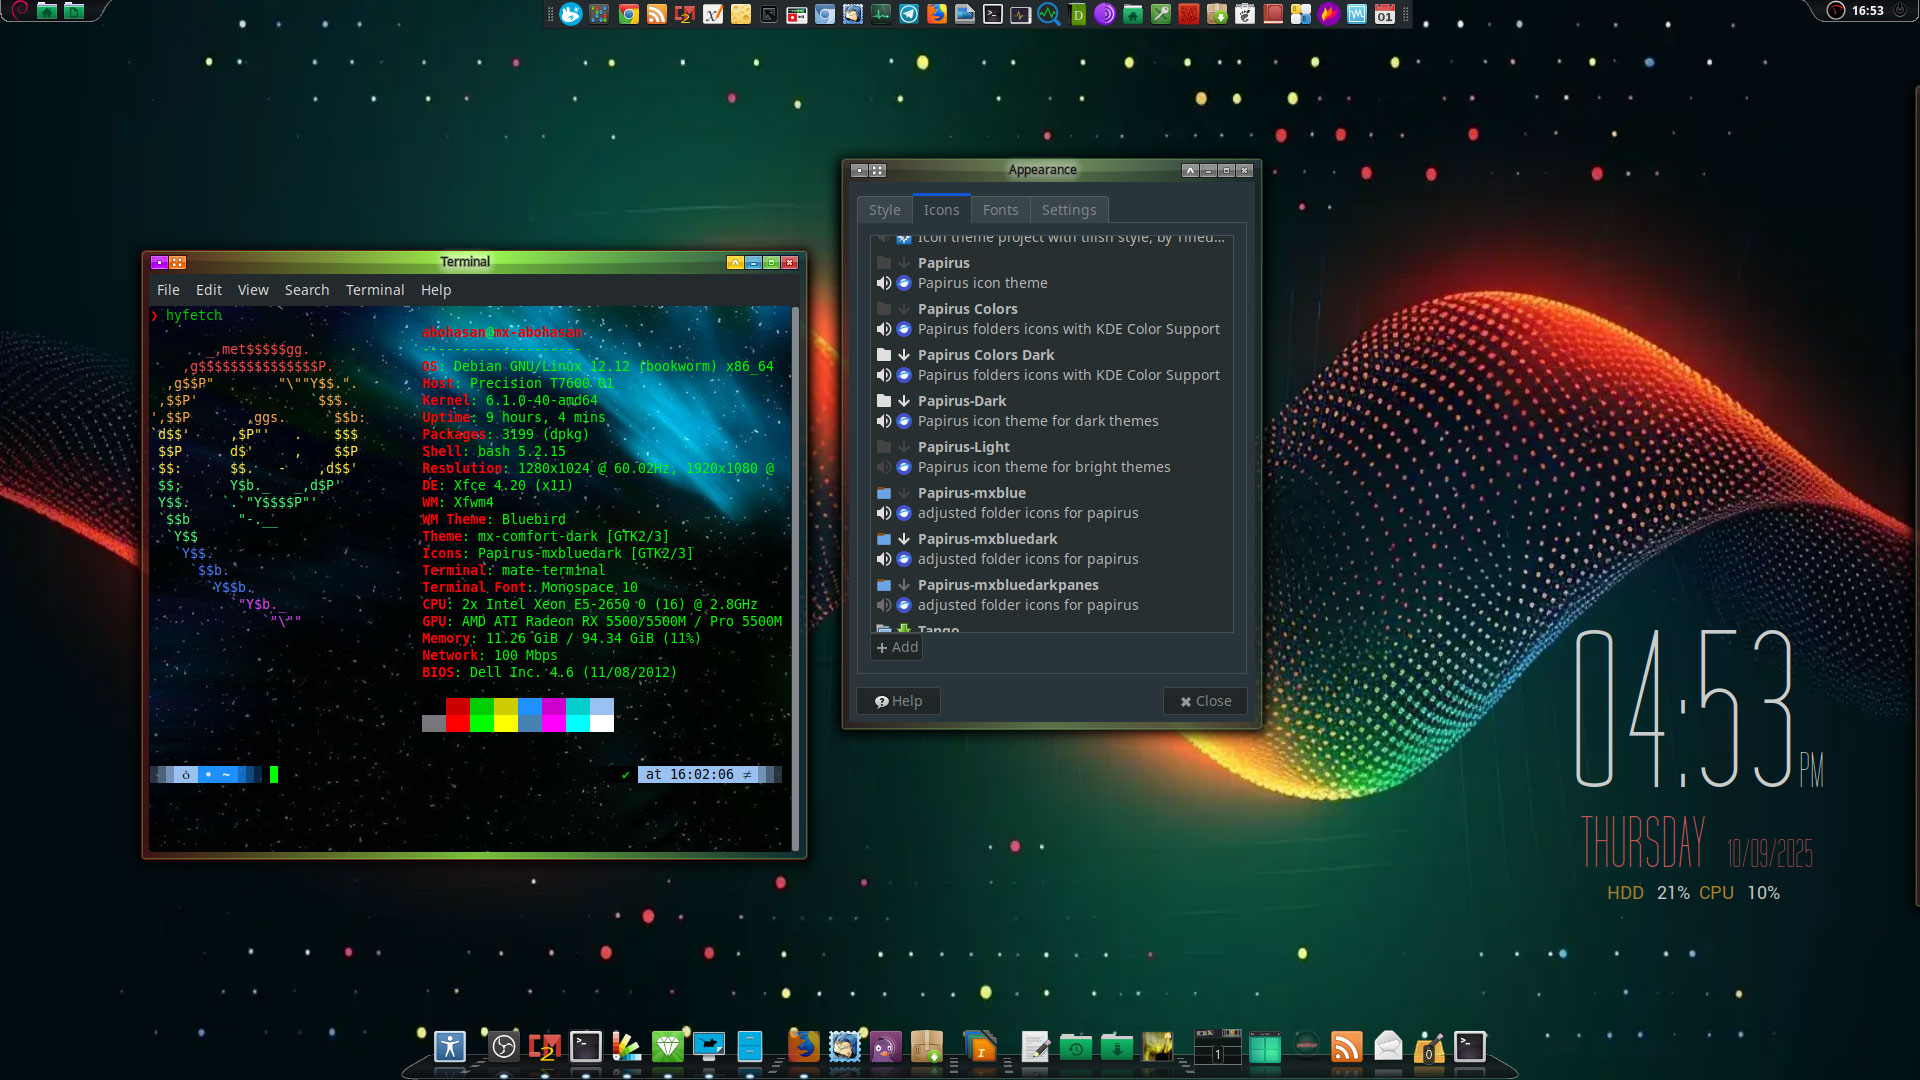Click the Add button below the theme list
The height and width of the screenshot is (1080, 1920).
click(x=897, y=647)
